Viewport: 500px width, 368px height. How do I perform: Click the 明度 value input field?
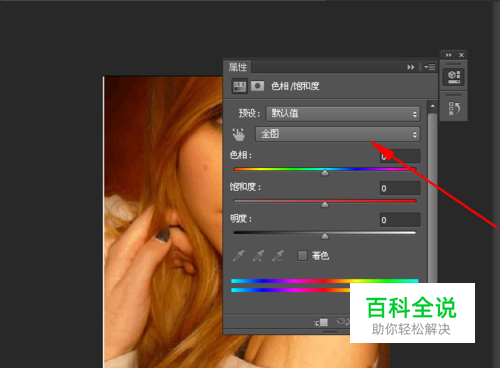pyautogui.click(x=400, y=220)
